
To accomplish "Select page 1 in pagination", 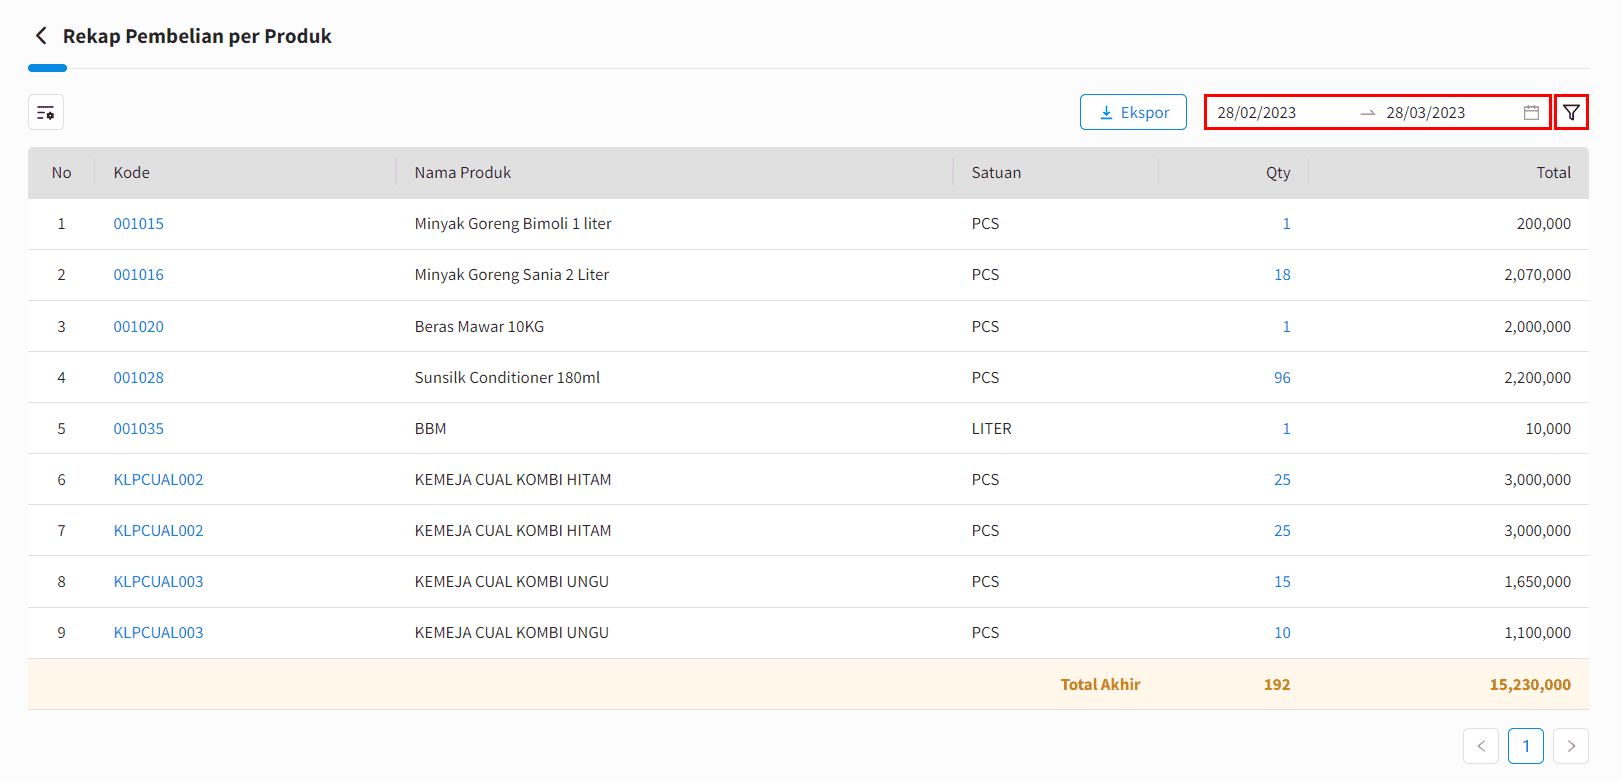I will (x=1526, y=746).
